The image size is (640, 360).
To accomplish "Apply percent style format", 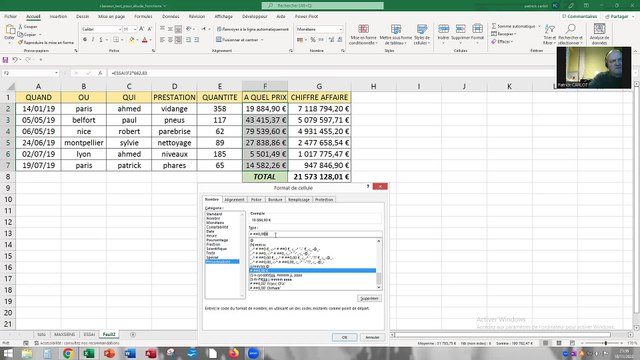I will (x=313, y=40).
